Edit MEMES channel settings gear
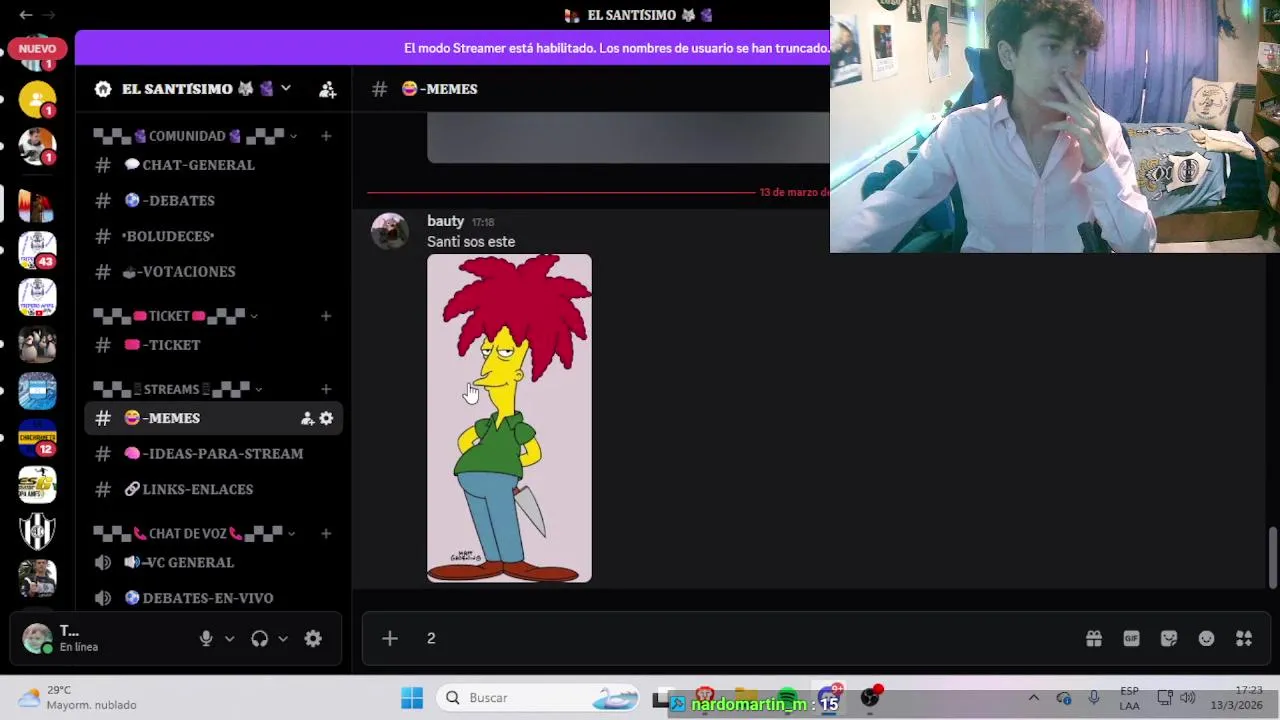The image size is (1280, 720). (x=326, y=418)
